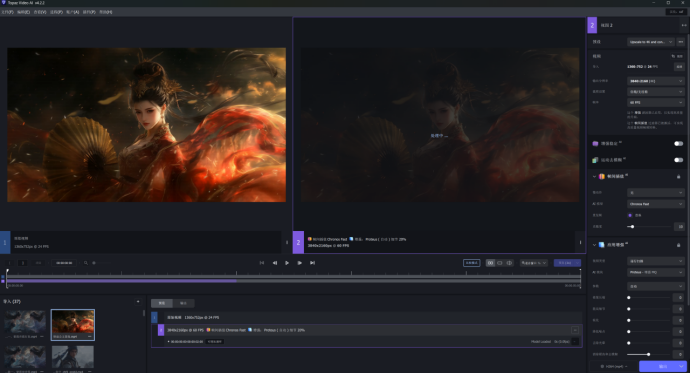Open the preset more-options (…) button
The height and width of the screenshot is (373, 691).
681,42
